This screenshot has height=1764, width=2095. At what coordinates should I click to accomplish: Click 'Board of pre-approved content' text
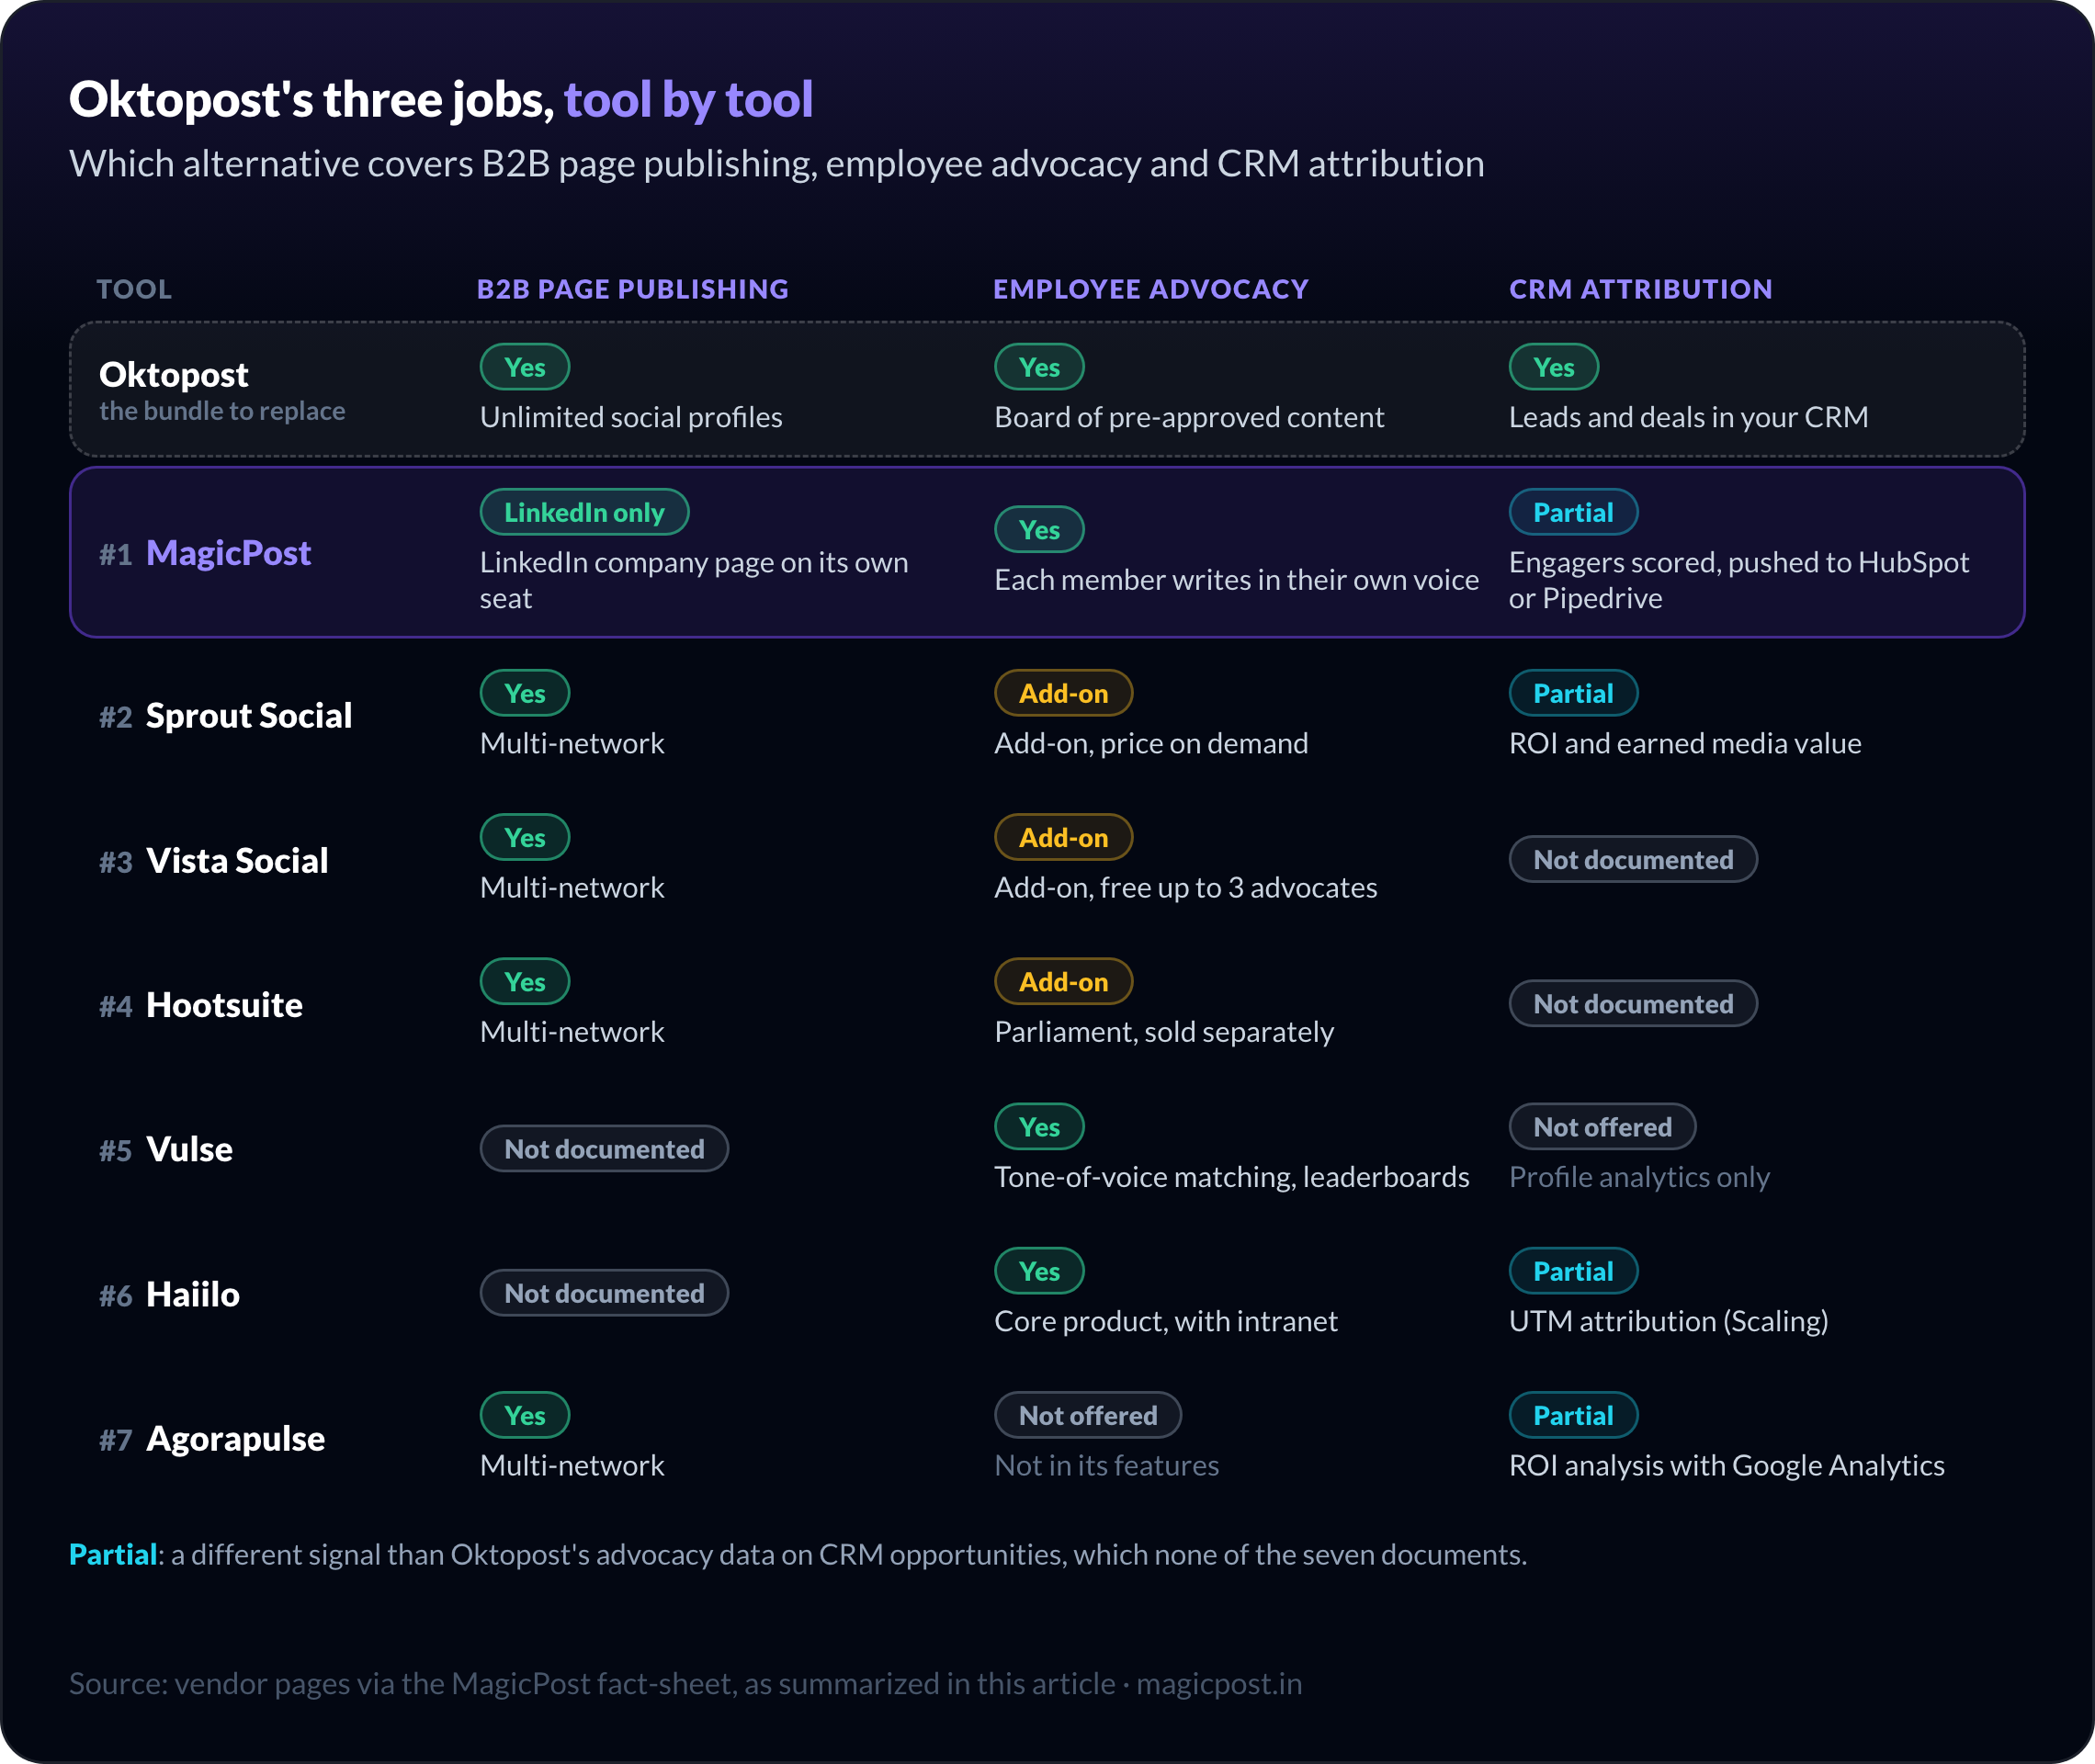(1189, 417)
